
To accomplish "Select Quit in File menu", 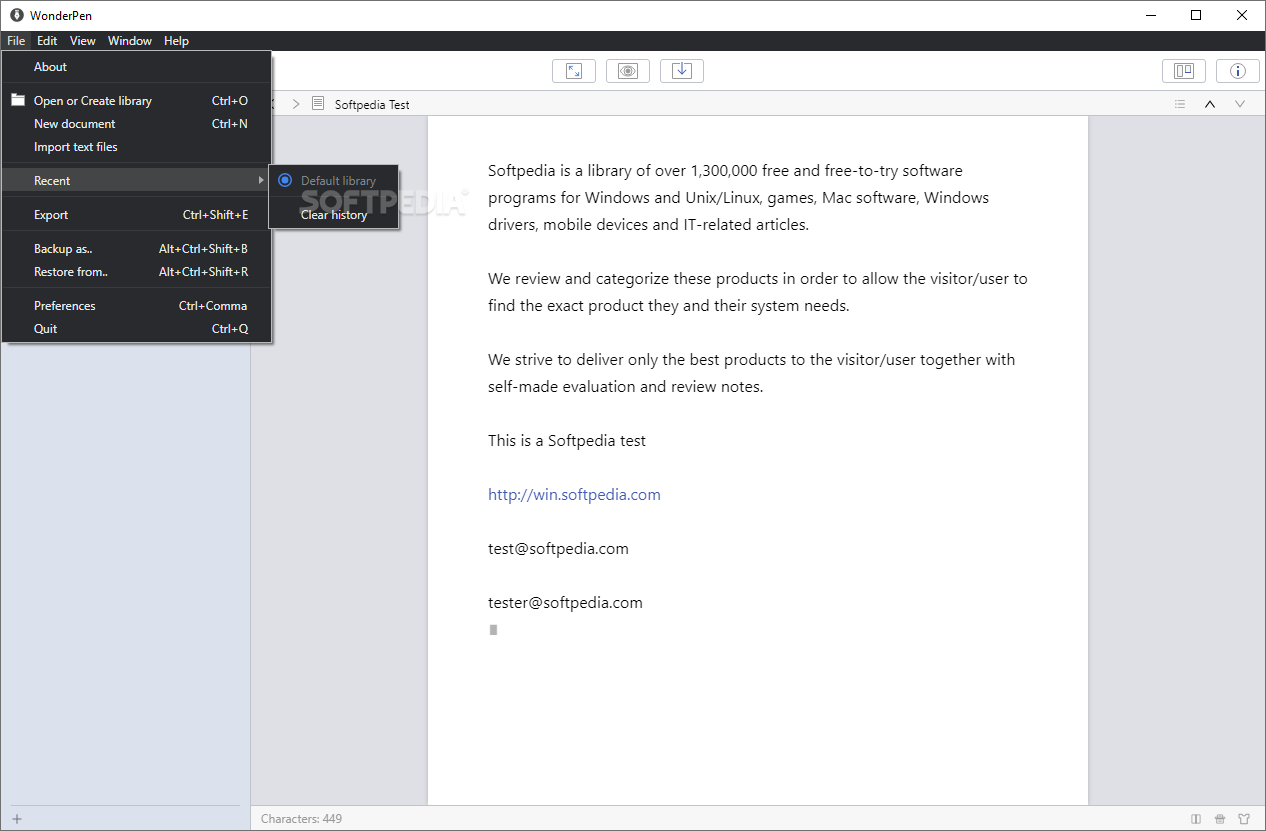I will [x=137, y=329].
